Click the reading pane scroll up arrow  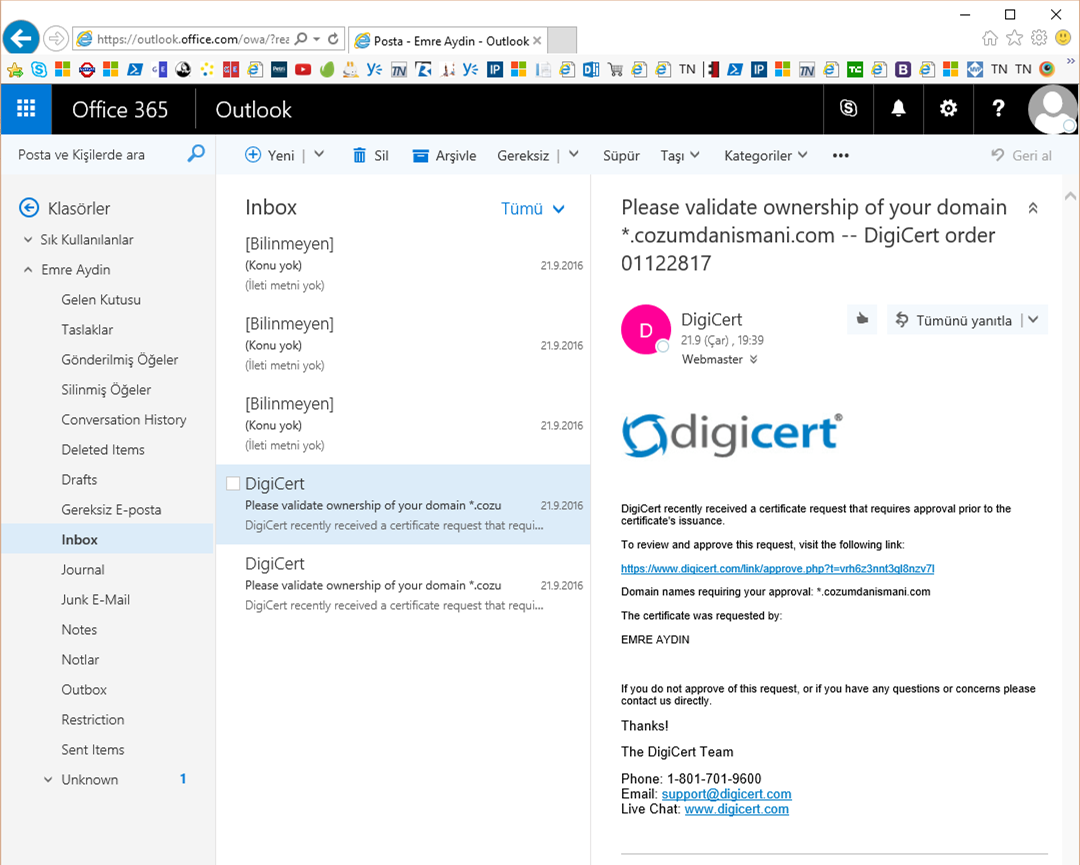tap(1070, 196)
